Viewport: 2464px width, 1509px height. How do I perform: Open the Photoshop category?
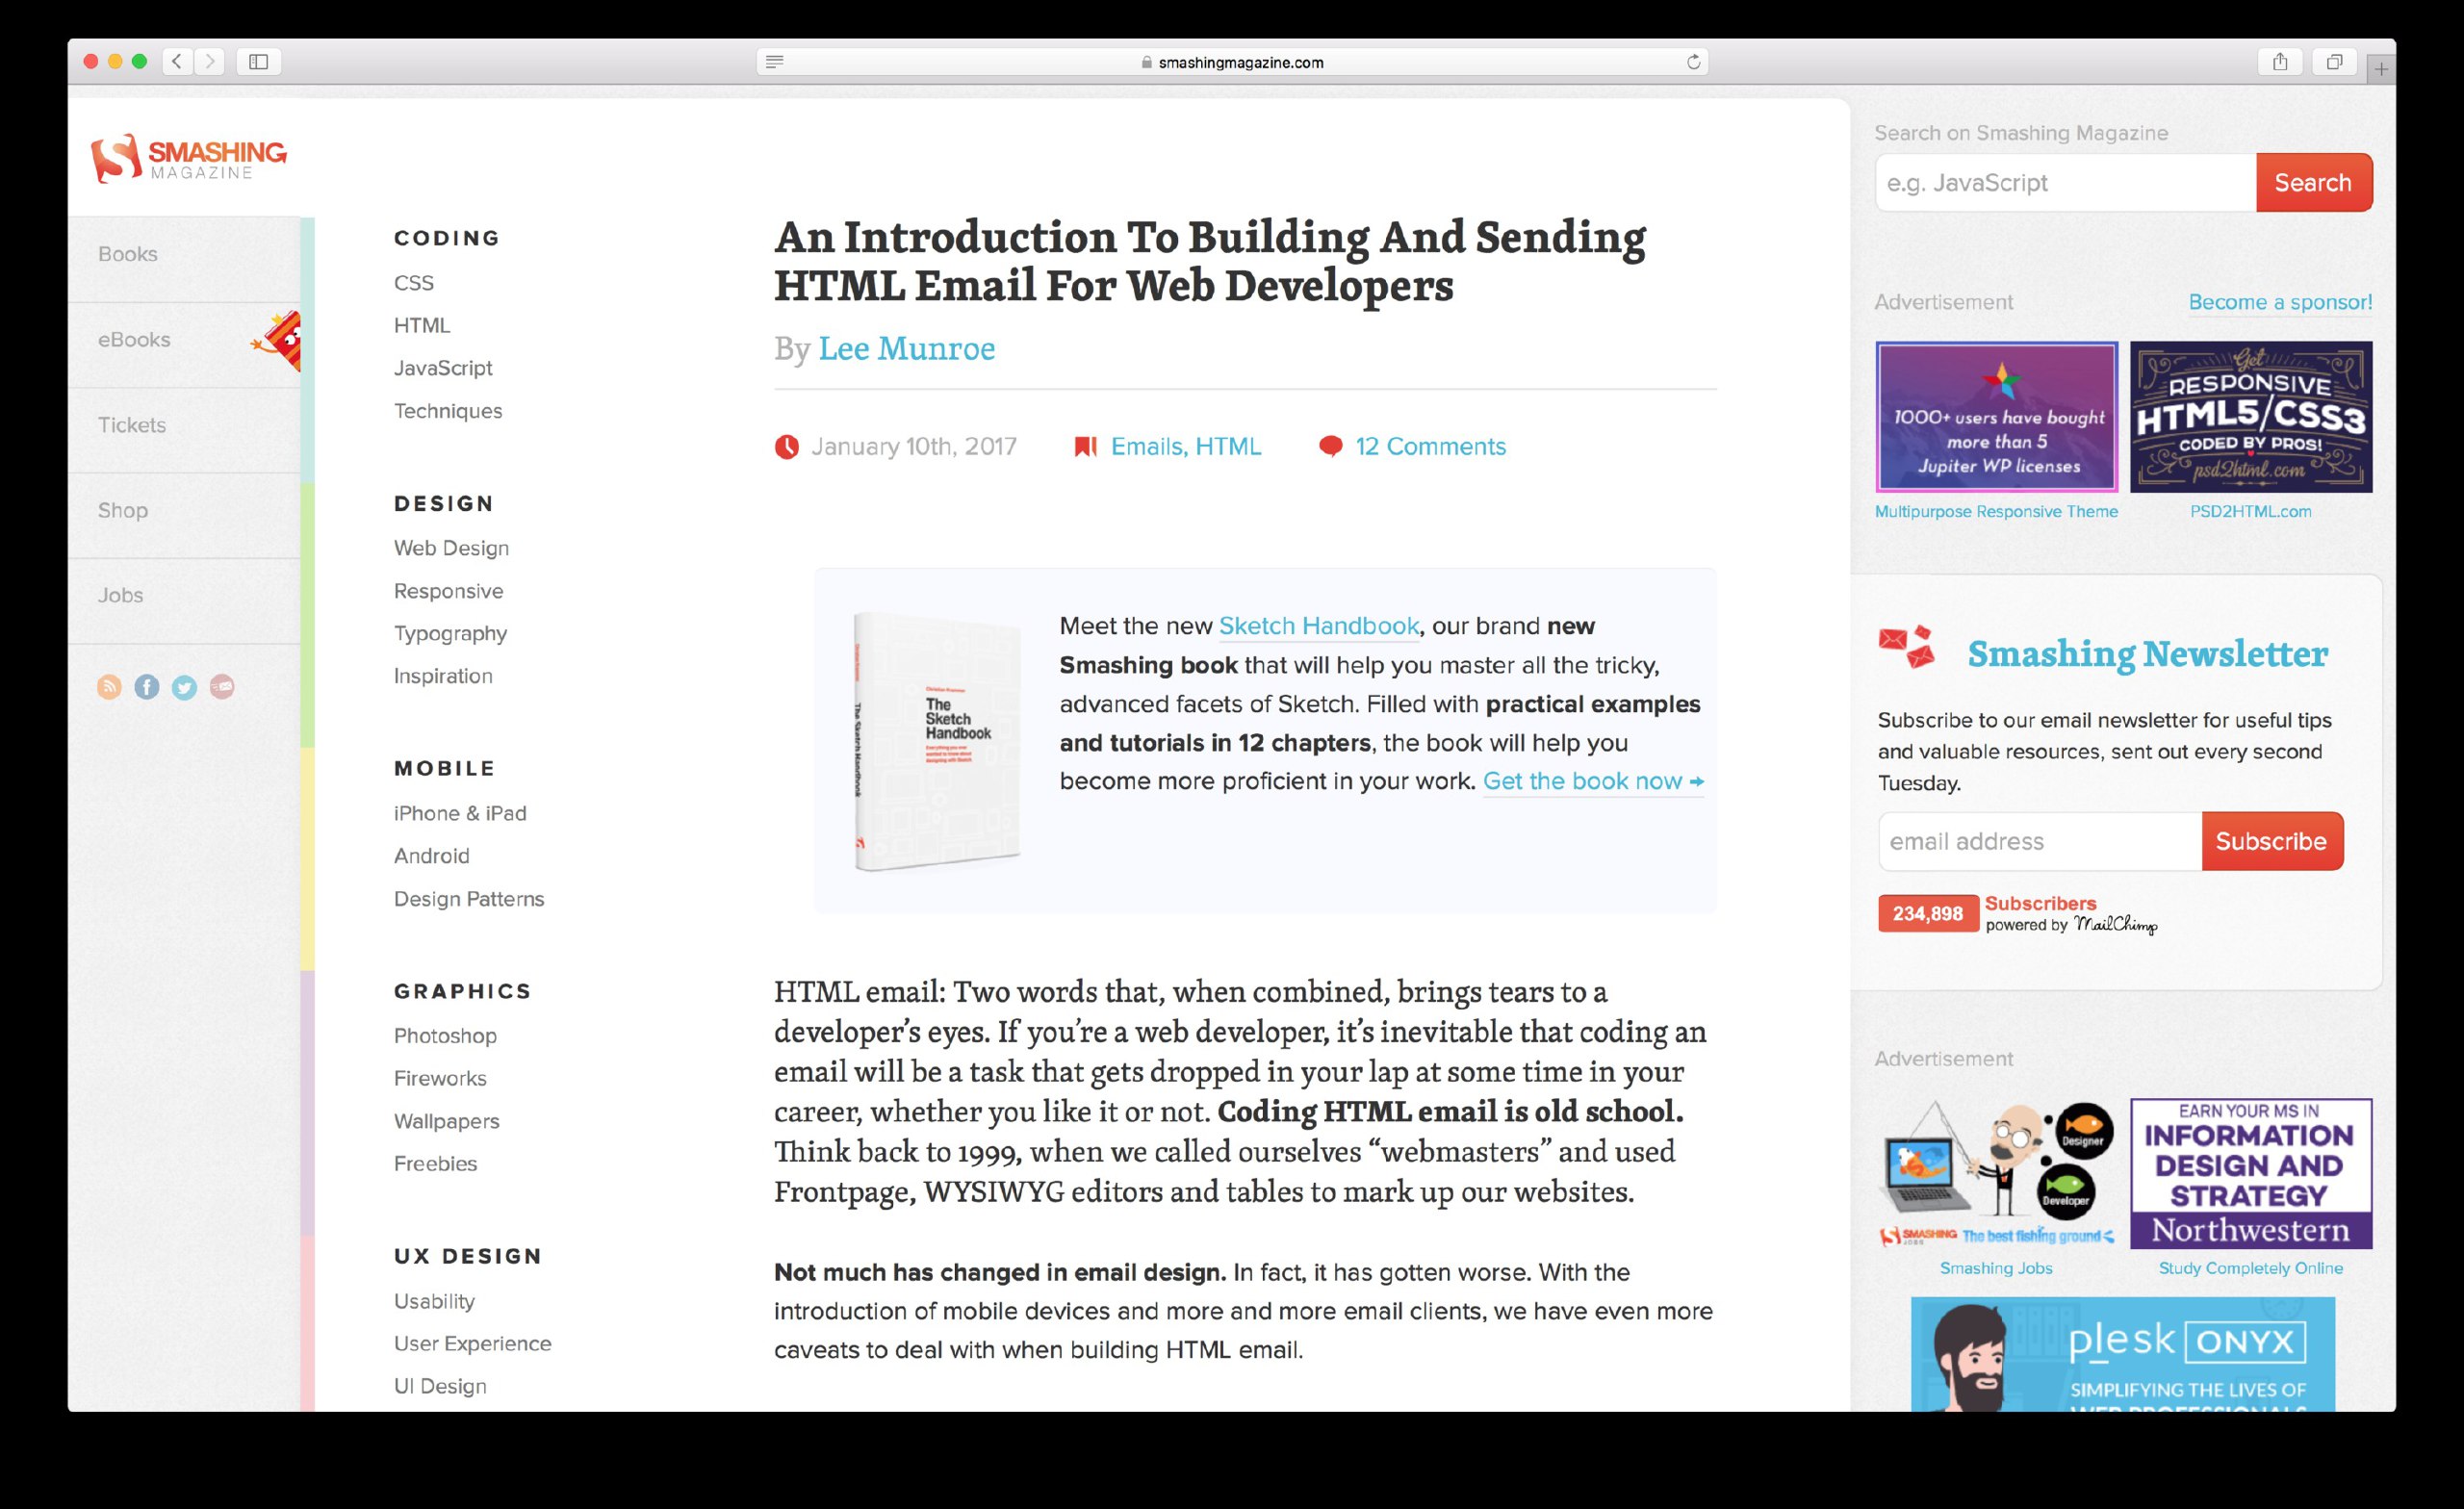[445, 1036]
